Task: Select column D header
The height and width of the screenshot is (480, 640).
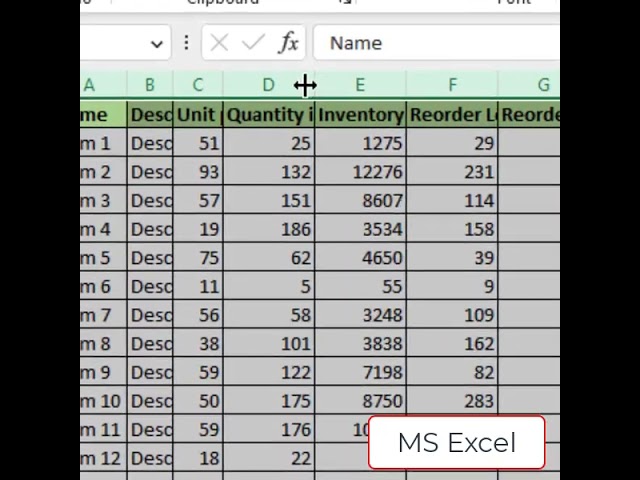Action: (x=269, y=85)
